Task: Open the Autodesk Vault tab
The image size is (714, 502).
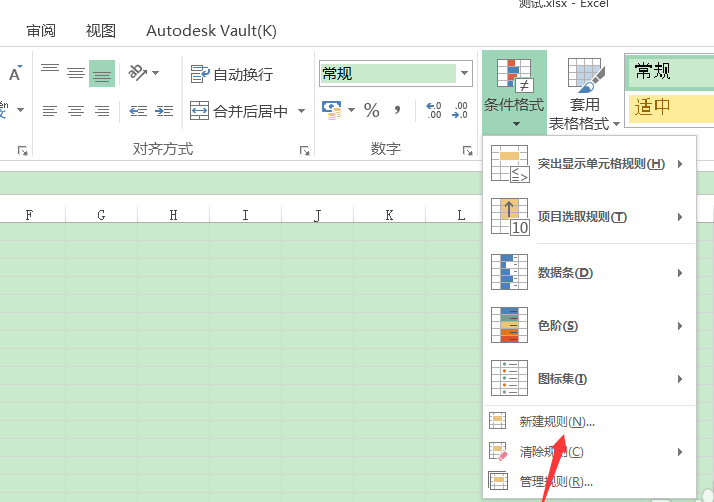Action: pyautogui.click(x=211, y=30)
